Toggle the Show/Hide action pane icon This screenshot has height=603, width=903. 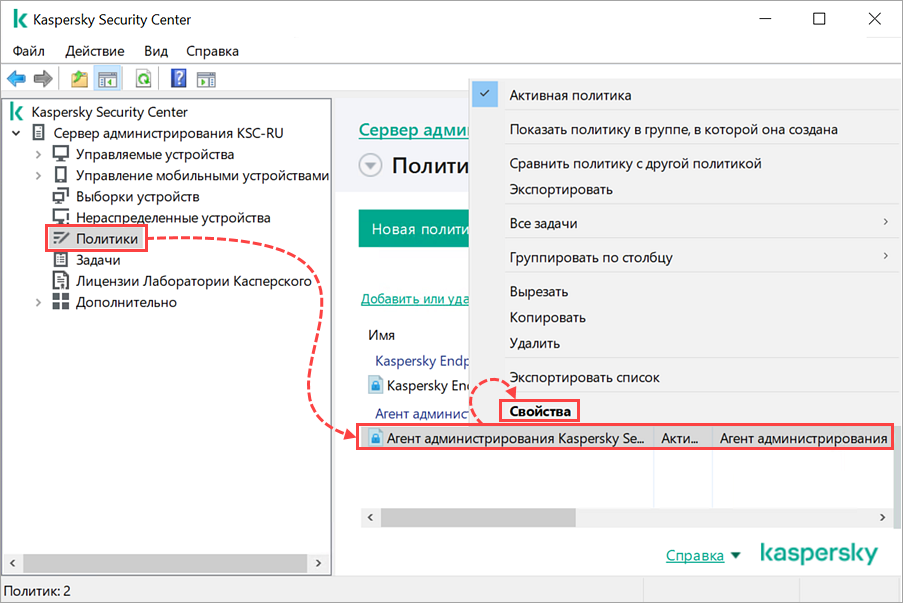point(206,79)
